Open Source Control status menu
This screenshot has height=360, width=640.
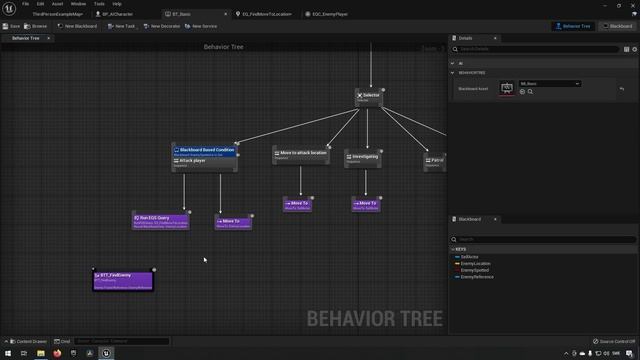pos(614,341)
